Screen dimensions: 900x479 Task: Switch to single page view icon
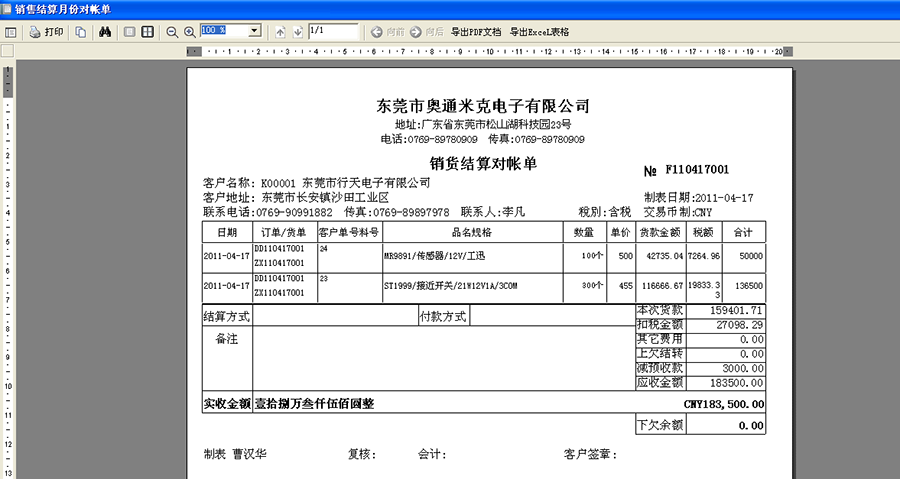click(x=130, y=32)
